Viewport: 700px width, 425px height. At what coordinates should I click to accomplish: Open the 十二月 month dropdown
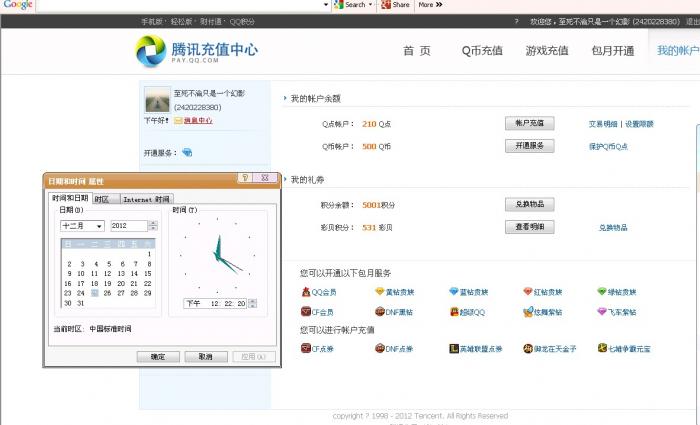tap(100, 226)
